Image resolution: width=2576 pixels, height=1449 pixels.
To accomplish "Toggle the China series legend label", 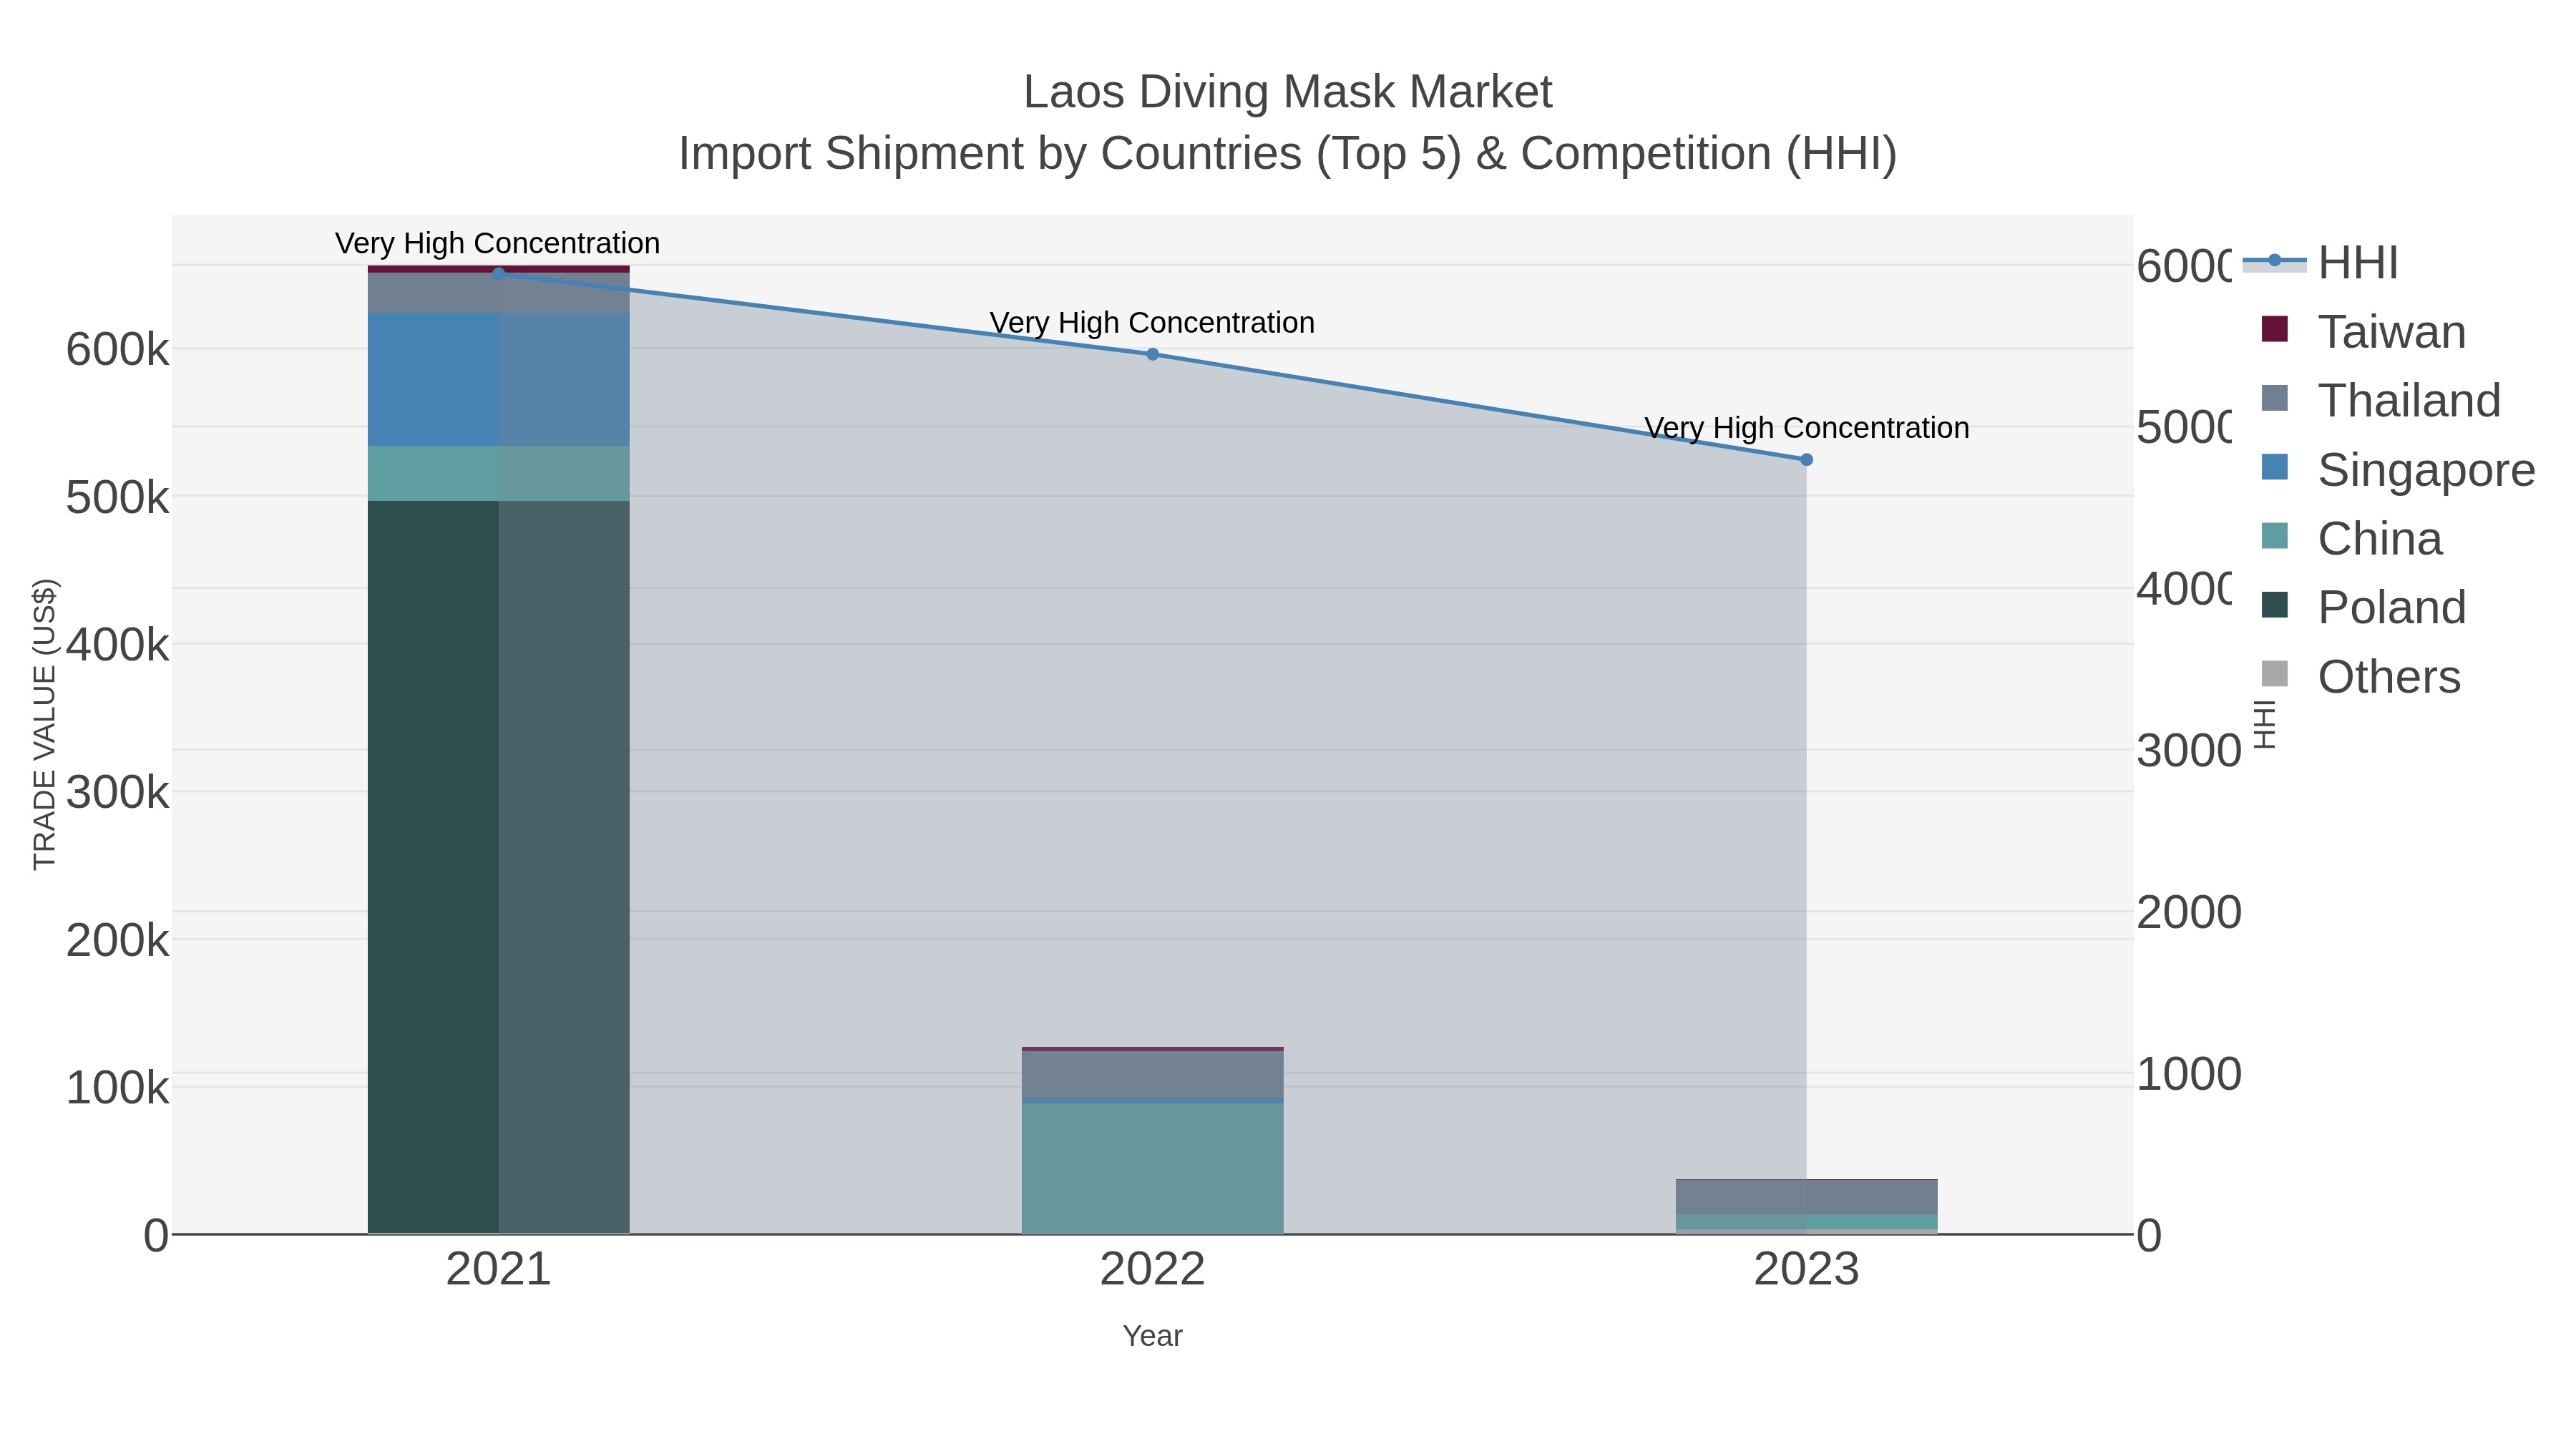I will 2380,539.
